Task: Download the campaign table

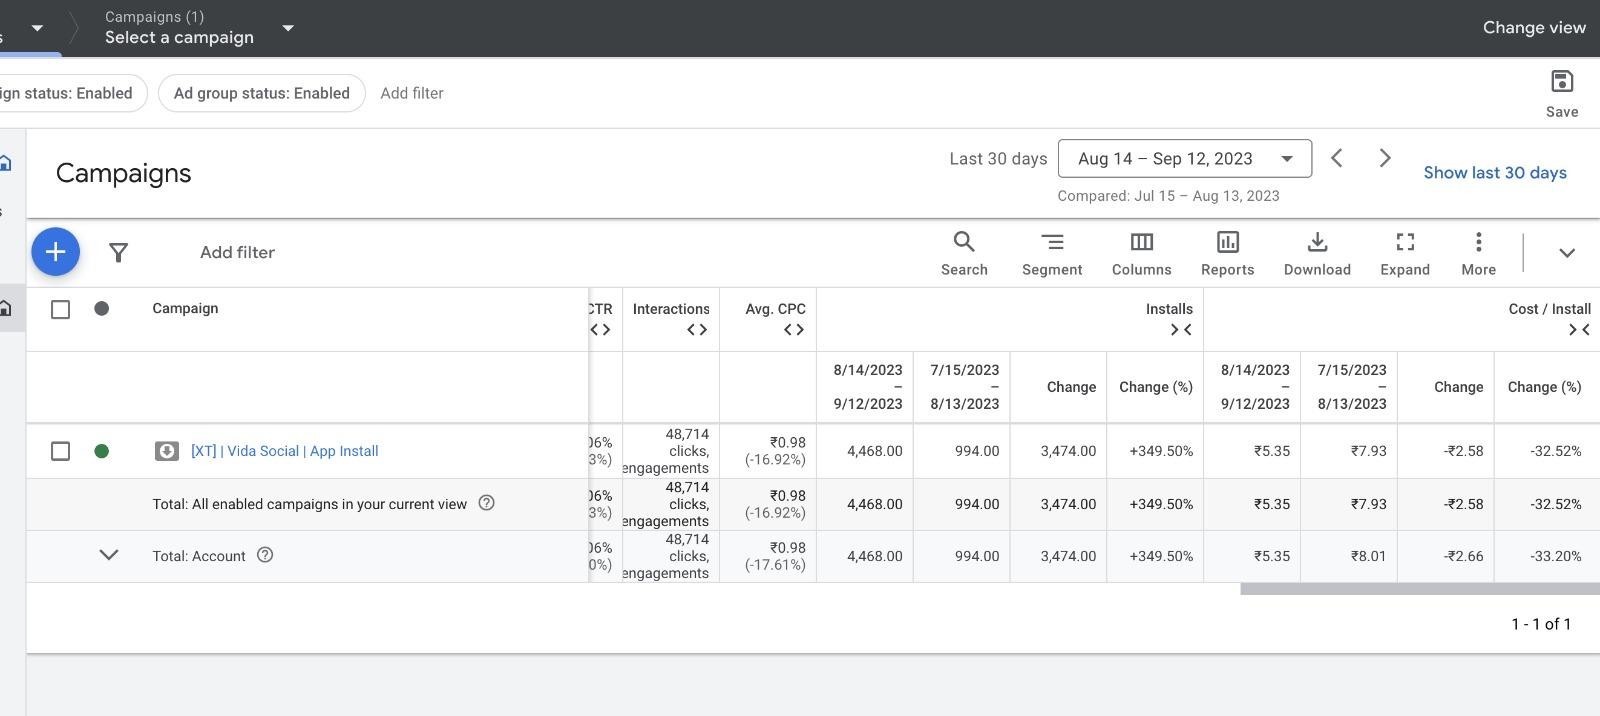Action: coord(1317,254)
